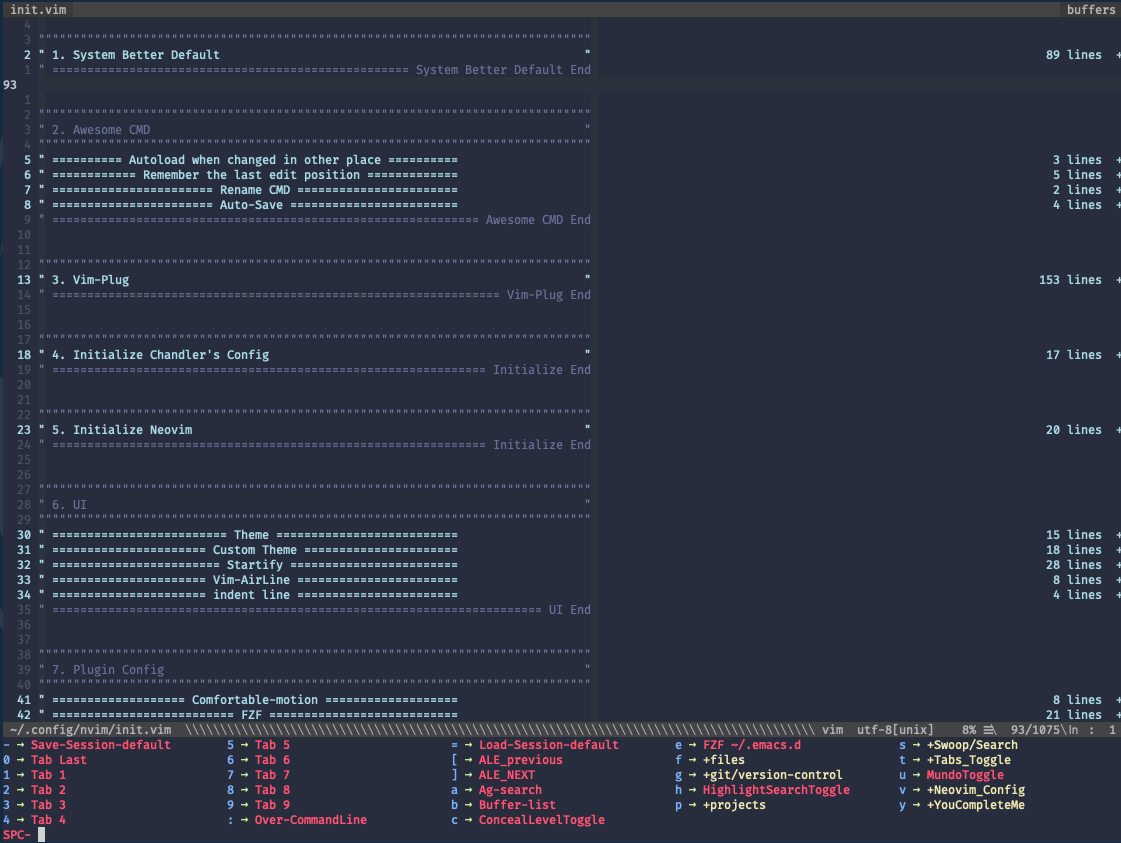Select the 'Tab Last' menu entry
1121x843 pixels.
[59, 760]
